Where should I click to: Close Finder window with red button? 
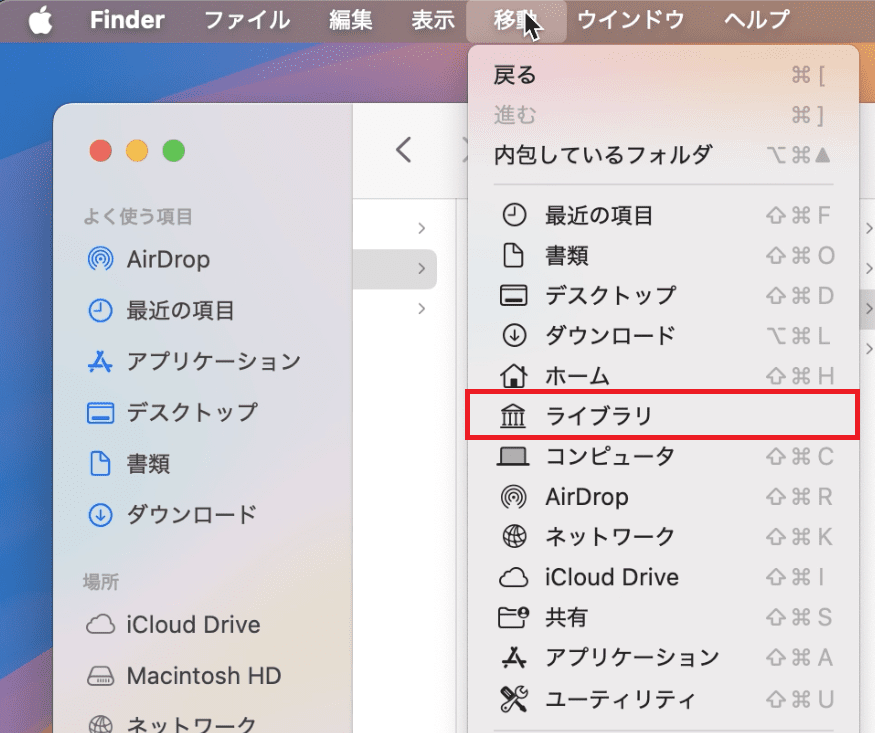point(100,151)
